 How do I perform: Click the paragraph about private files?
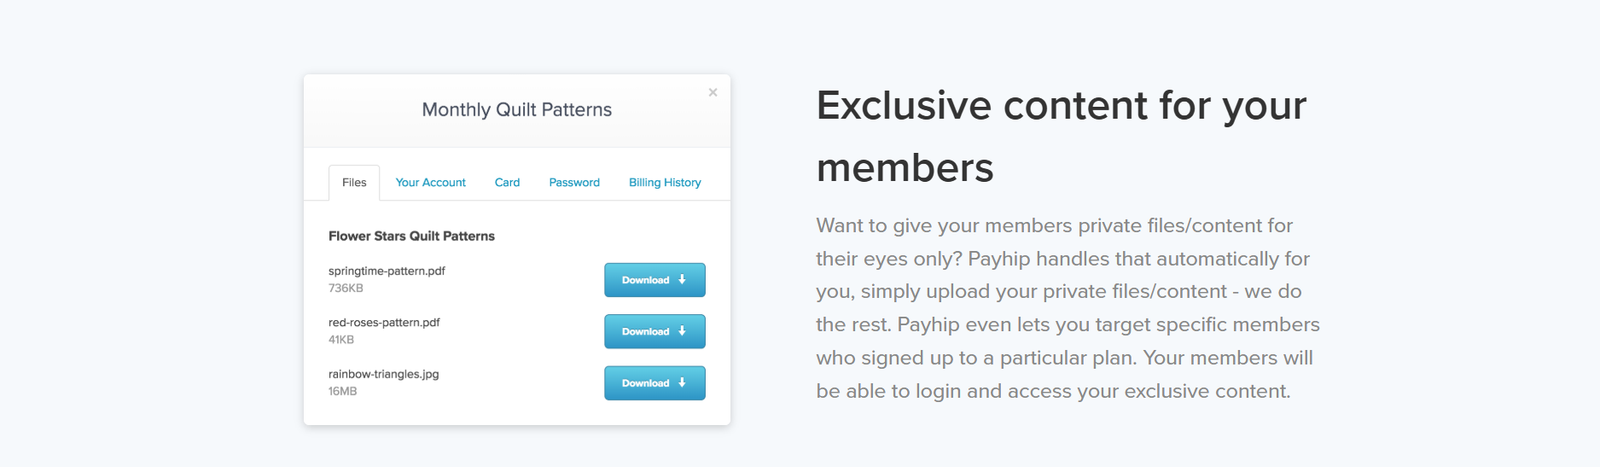click(x=1067, y=308)
